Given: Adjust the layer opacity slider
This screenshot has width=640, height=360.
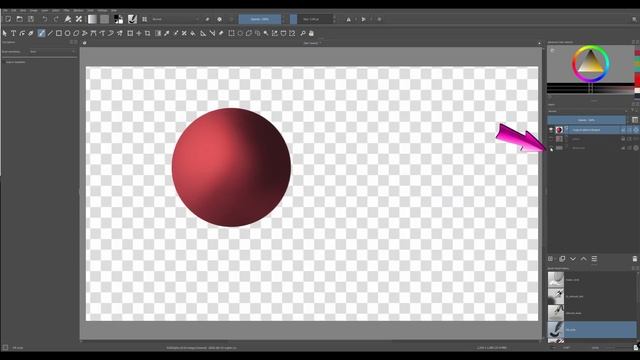Looking at the screenshot, I should coord(587,120).
